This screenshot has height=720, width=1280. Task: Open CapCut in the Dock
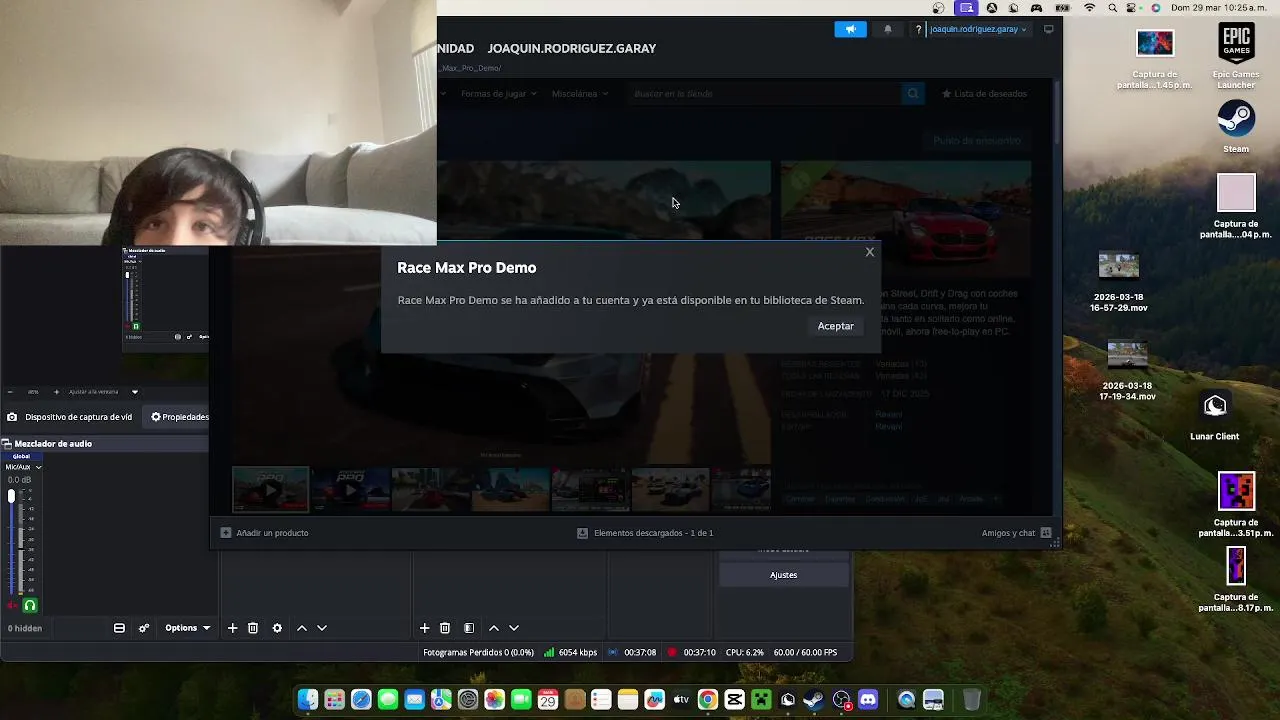point(734,700)
